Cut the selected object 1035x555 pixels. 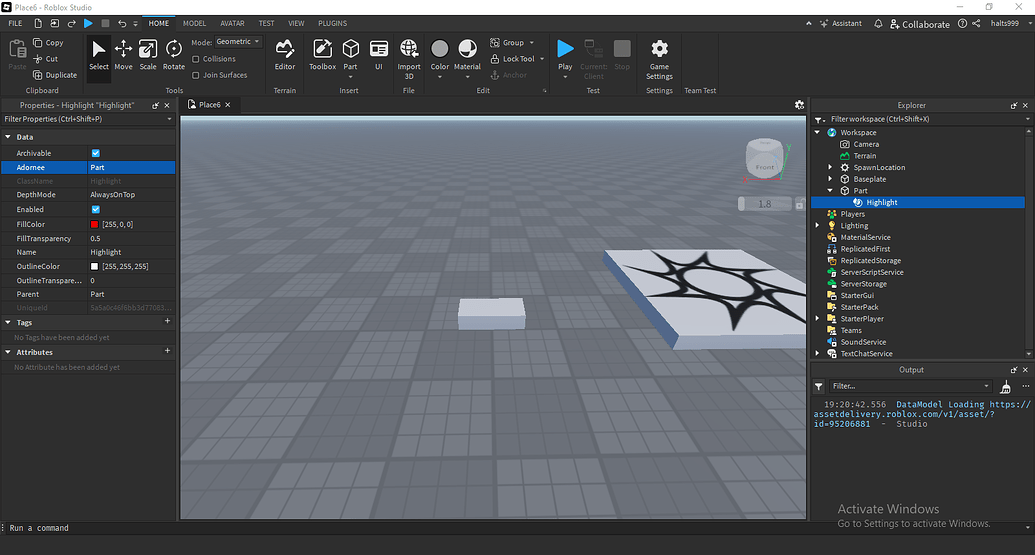coord(46,59)
